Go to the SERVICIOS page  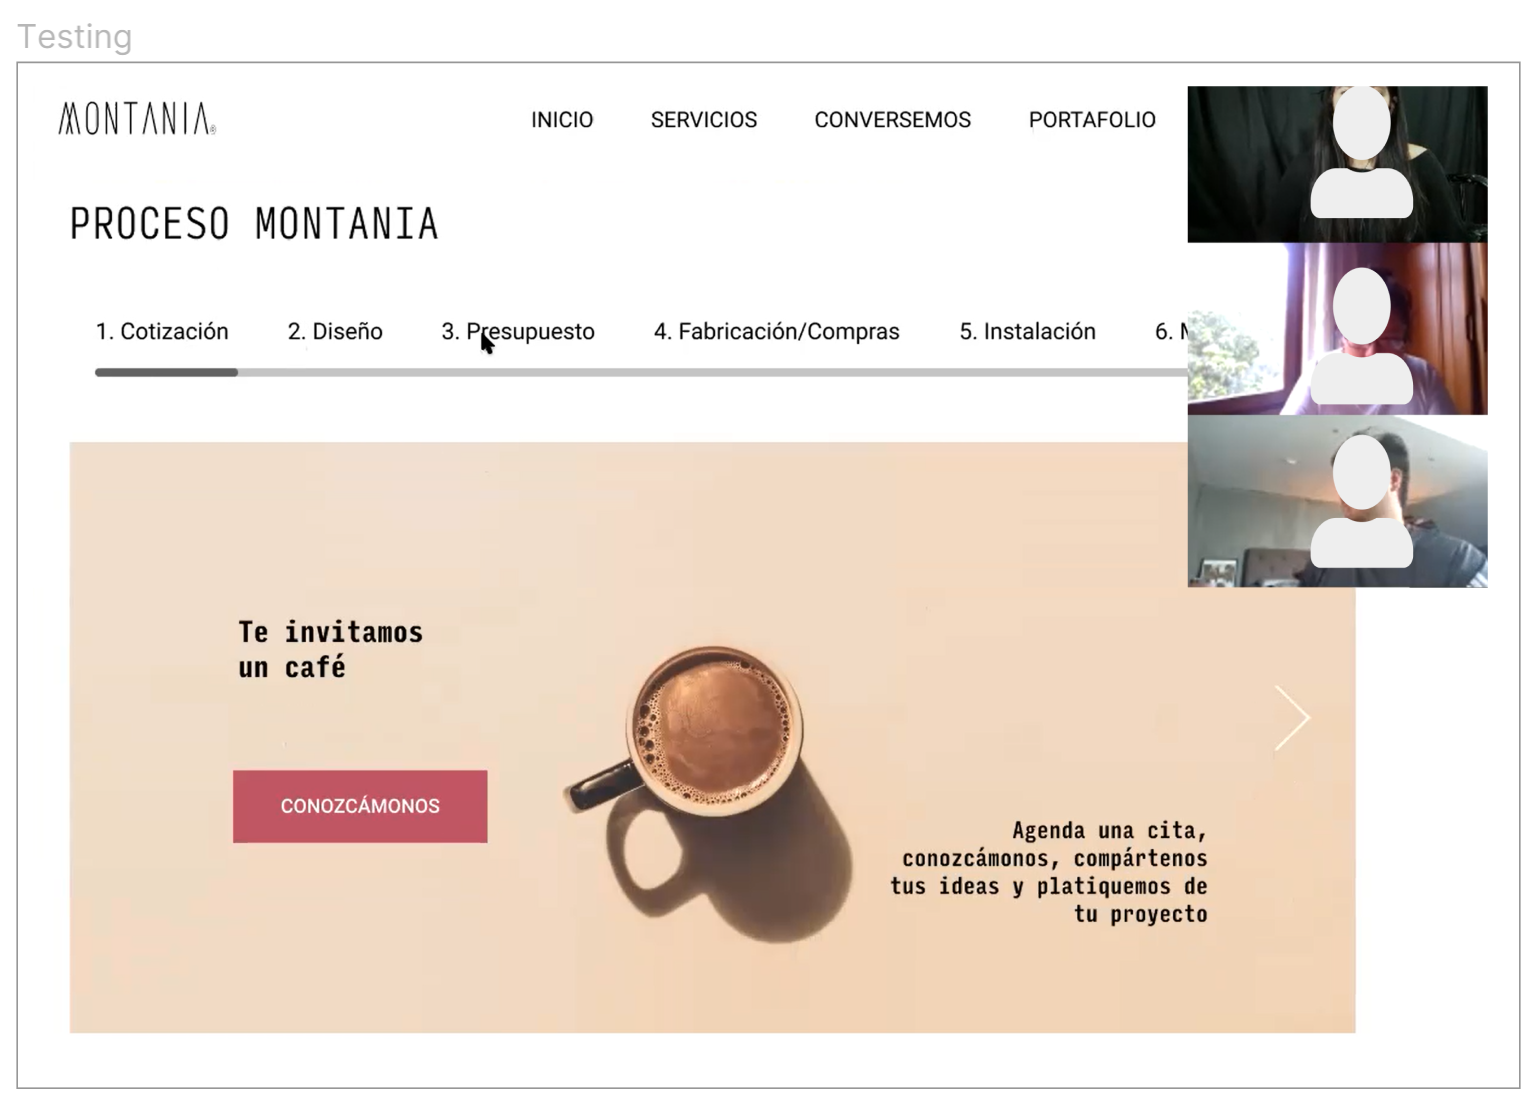point(704,120)
